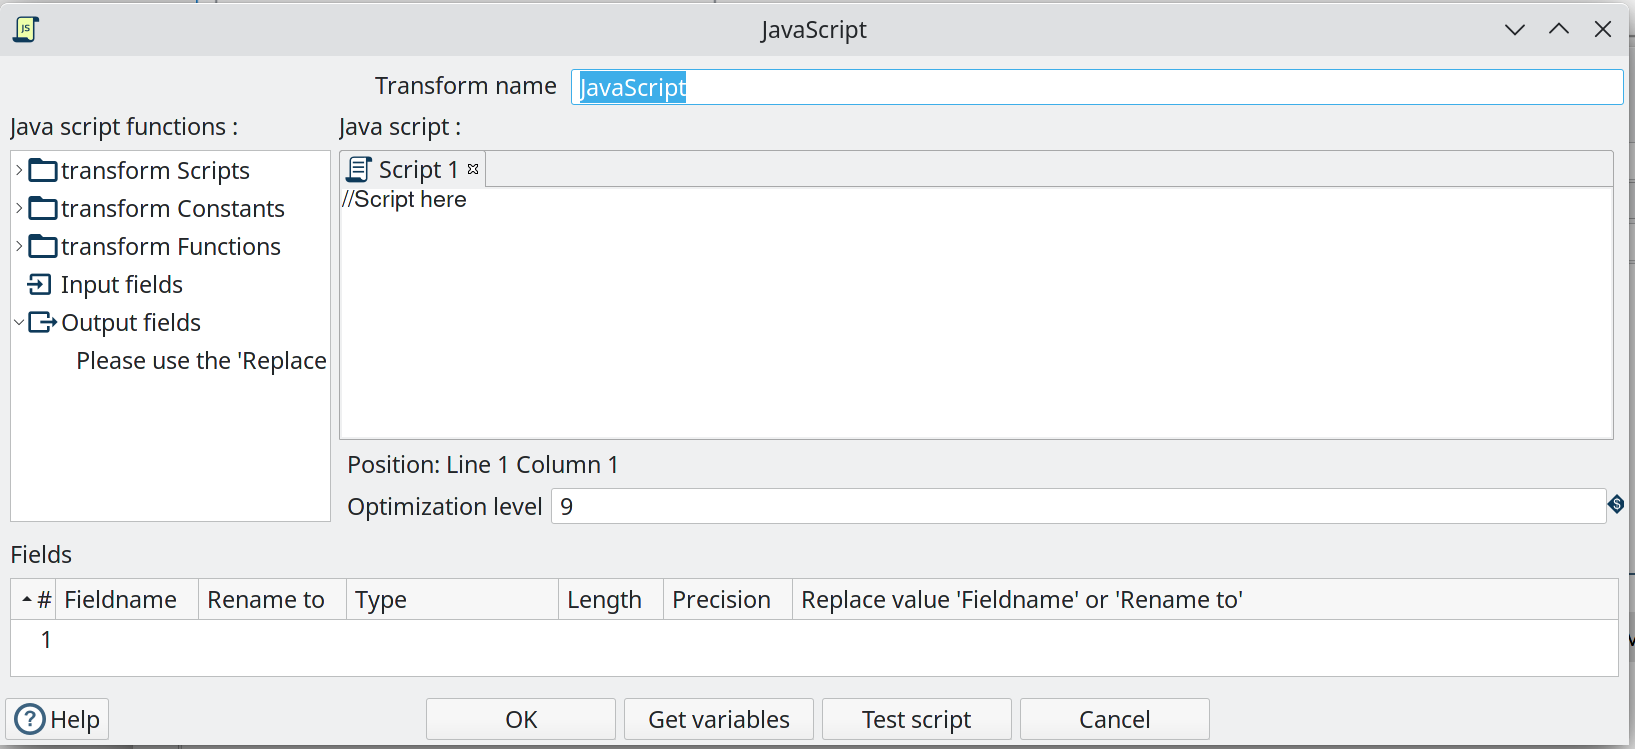
Task: Expand the transform Scripts tree node
Action: tap(19, 171)
